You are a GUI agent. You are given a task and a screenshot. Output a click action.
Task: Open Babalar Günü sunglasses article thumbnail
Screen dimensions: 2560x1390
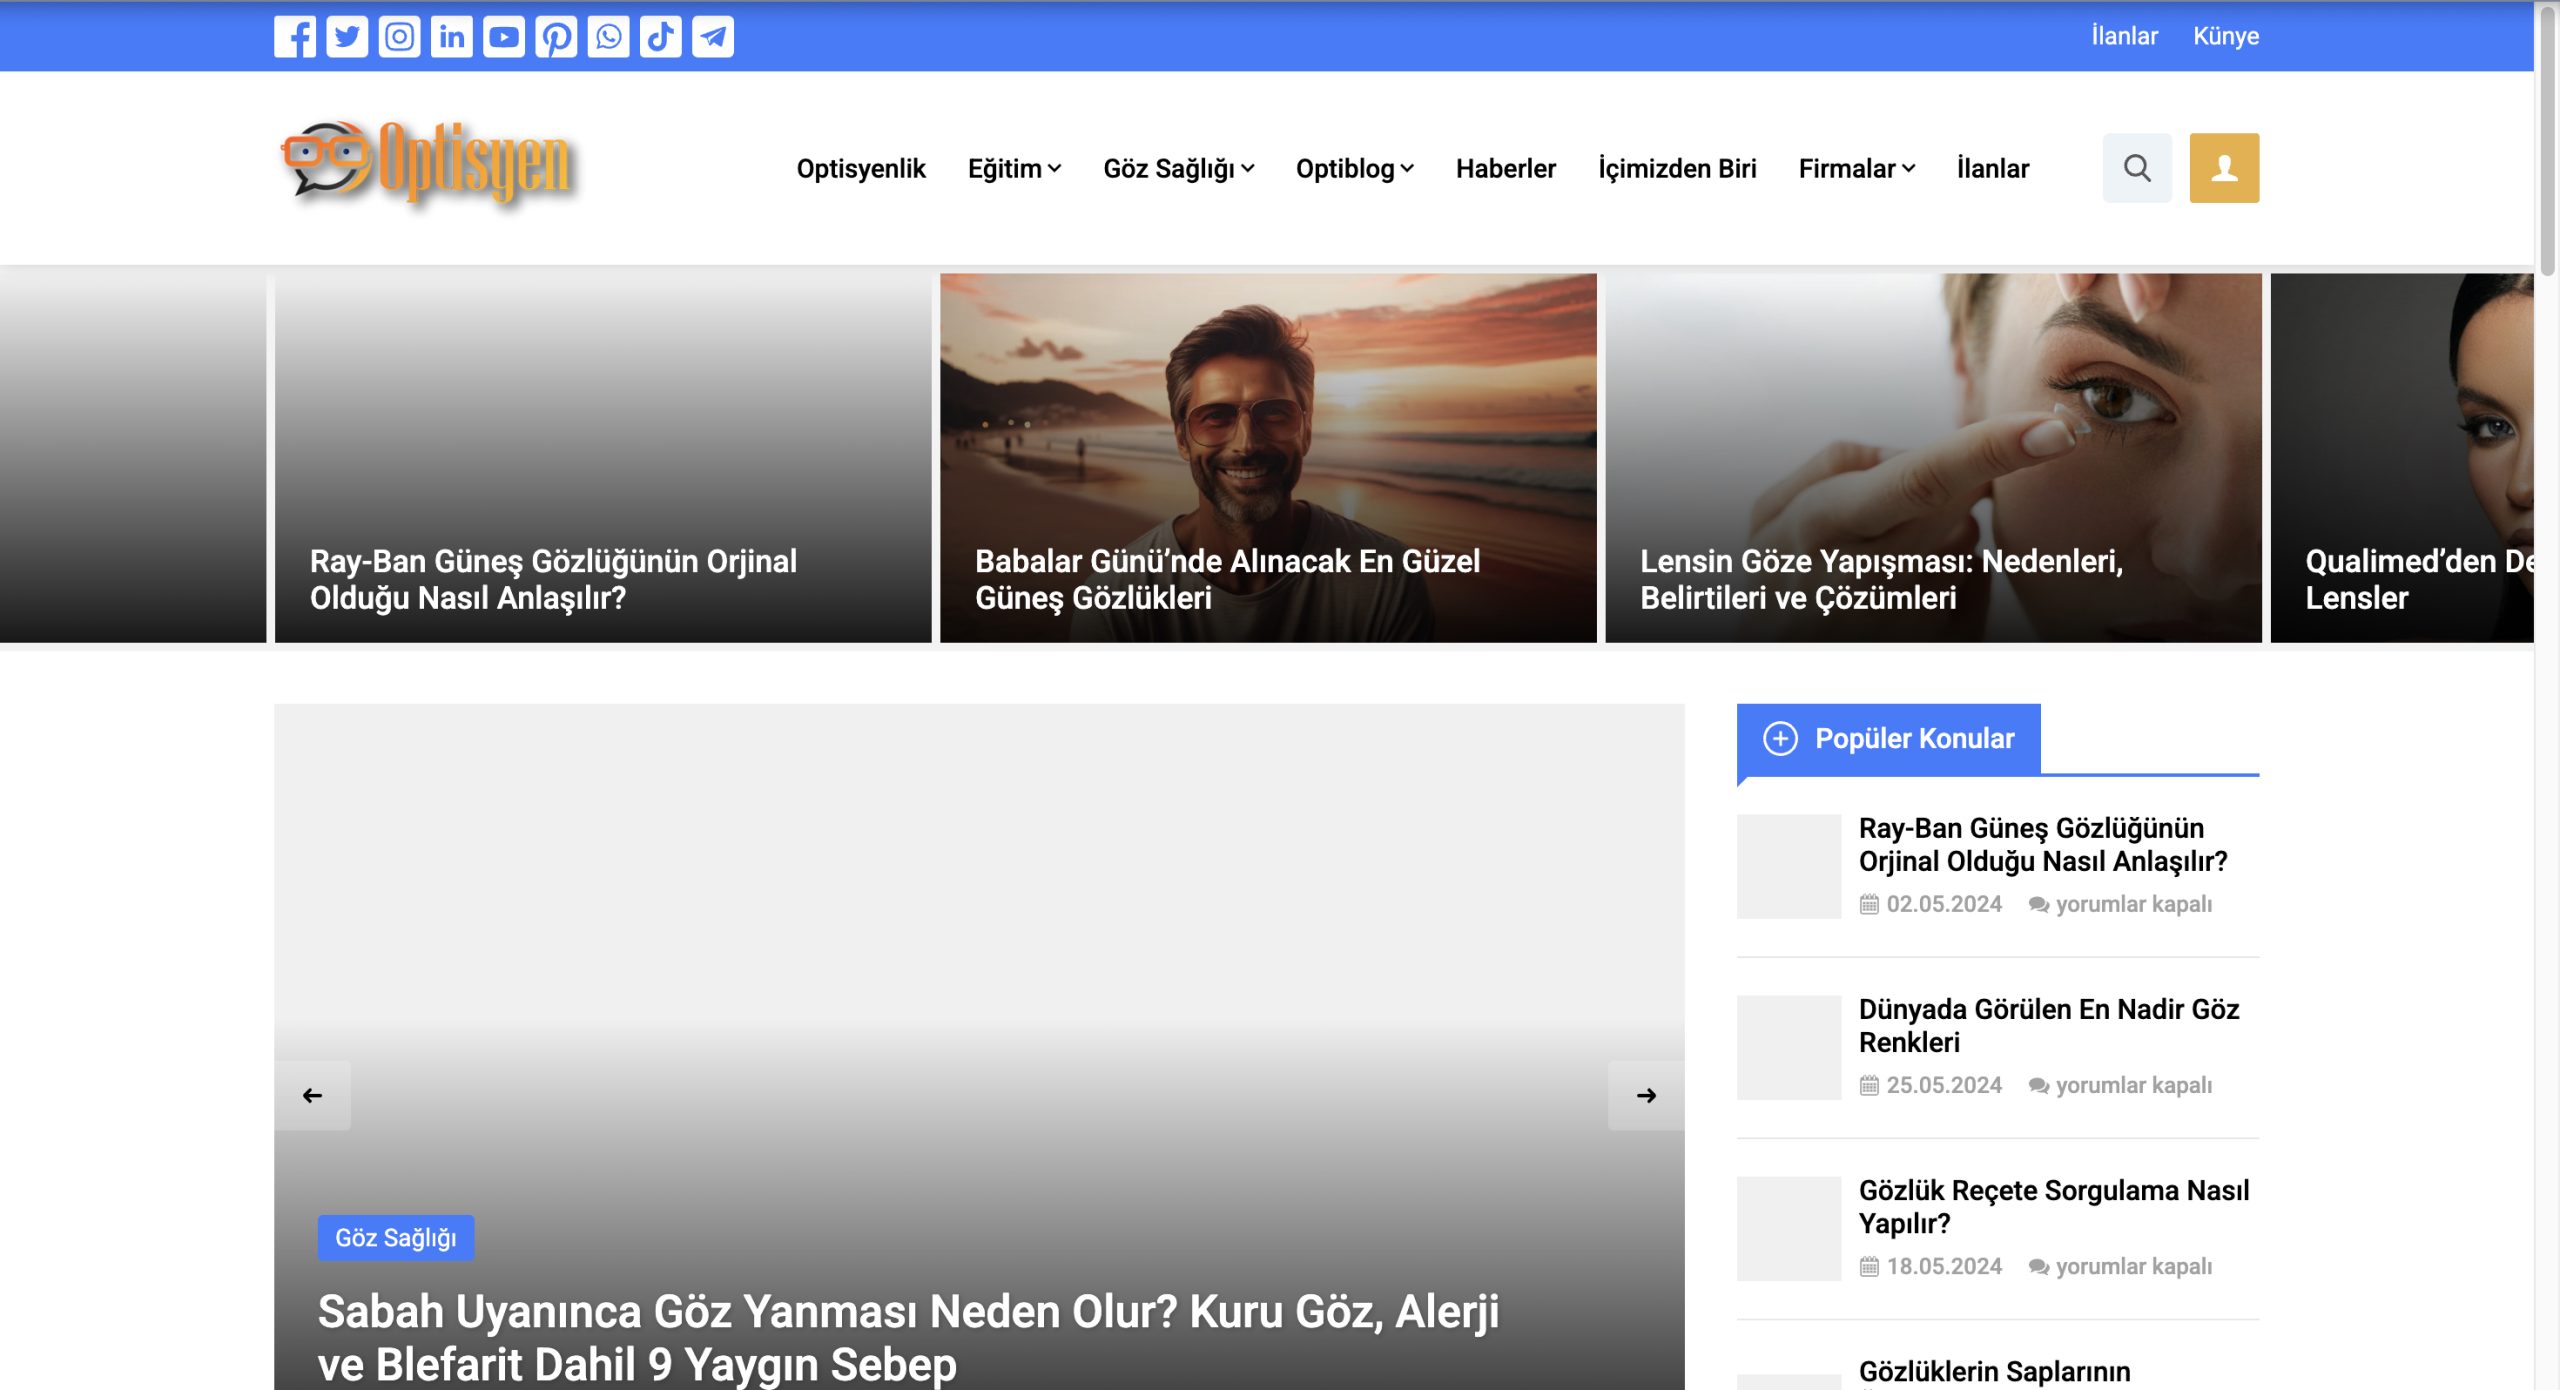click(x=1267, y=457)
